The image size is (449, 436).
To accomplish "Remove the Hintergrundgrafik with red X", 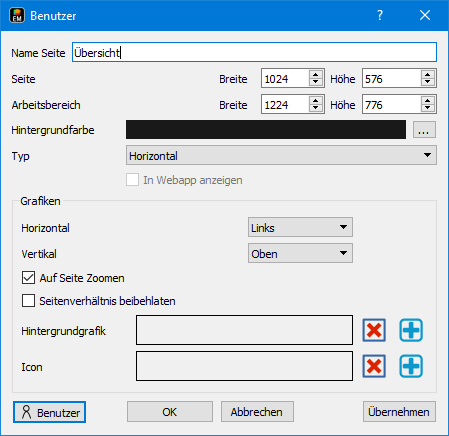I will click(x=374, y=330).
